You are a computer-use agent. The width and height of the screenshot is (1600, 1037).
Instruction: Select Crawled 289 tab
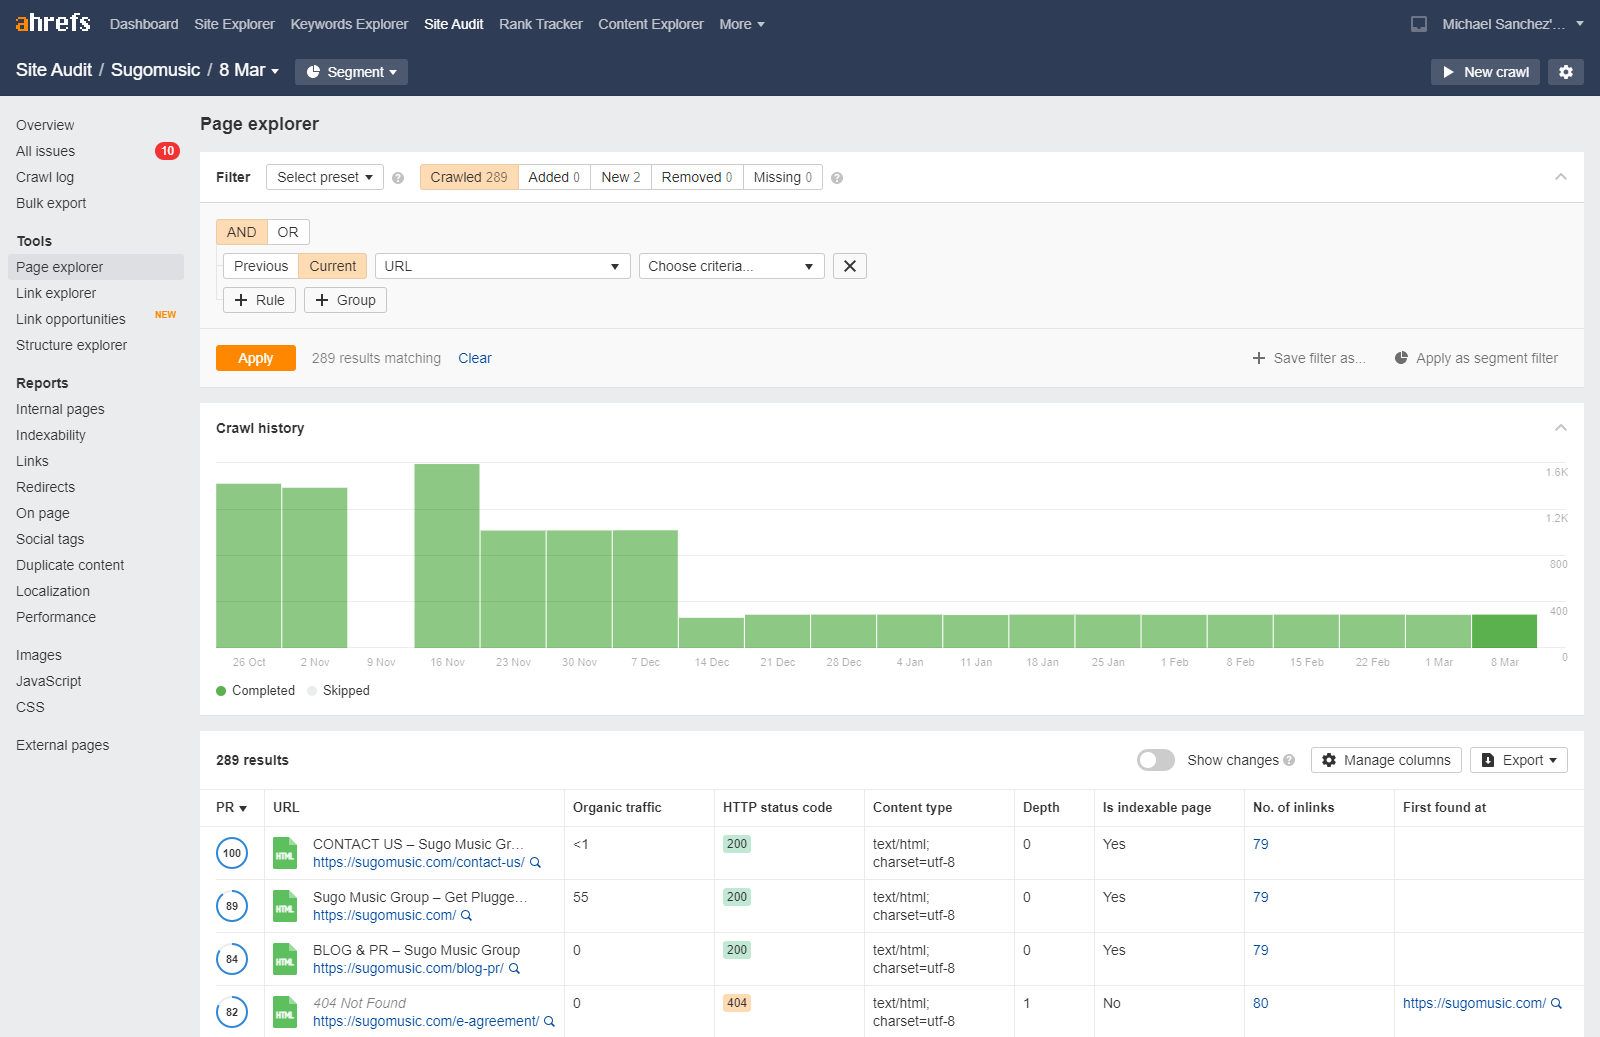[469, 177]
